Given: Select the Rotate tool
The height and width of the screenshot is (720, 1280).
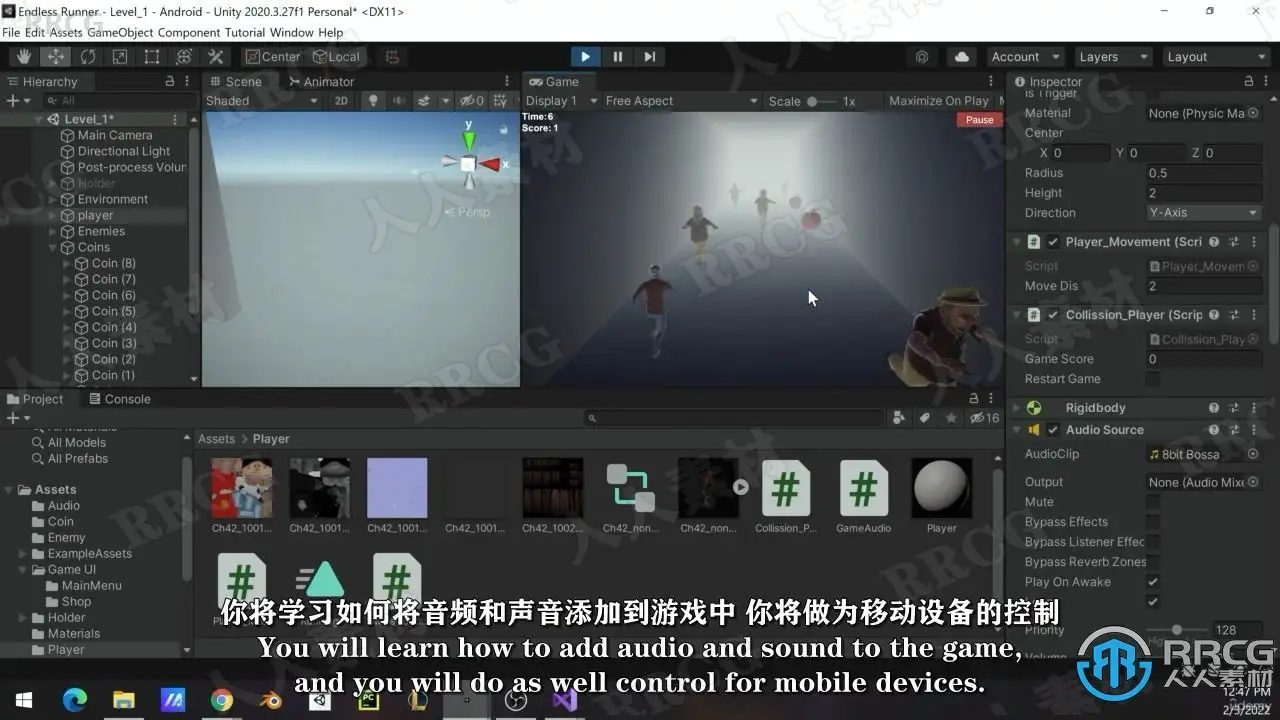Looking at the screenshot, I should pyautogui.click(x=88, y=57).
